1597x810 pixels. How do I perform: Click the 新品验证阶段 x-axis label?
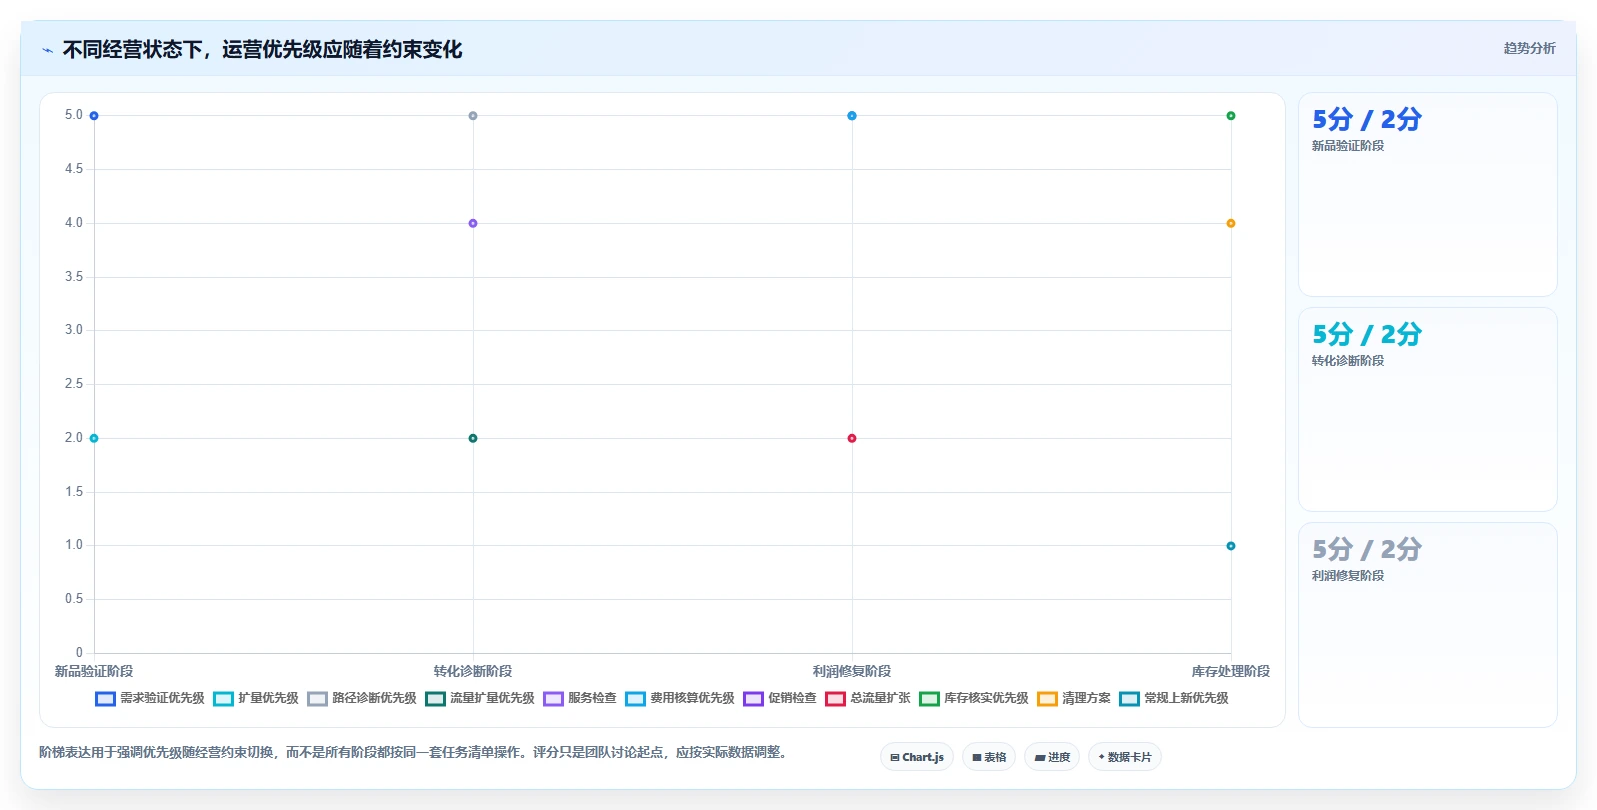94,671
